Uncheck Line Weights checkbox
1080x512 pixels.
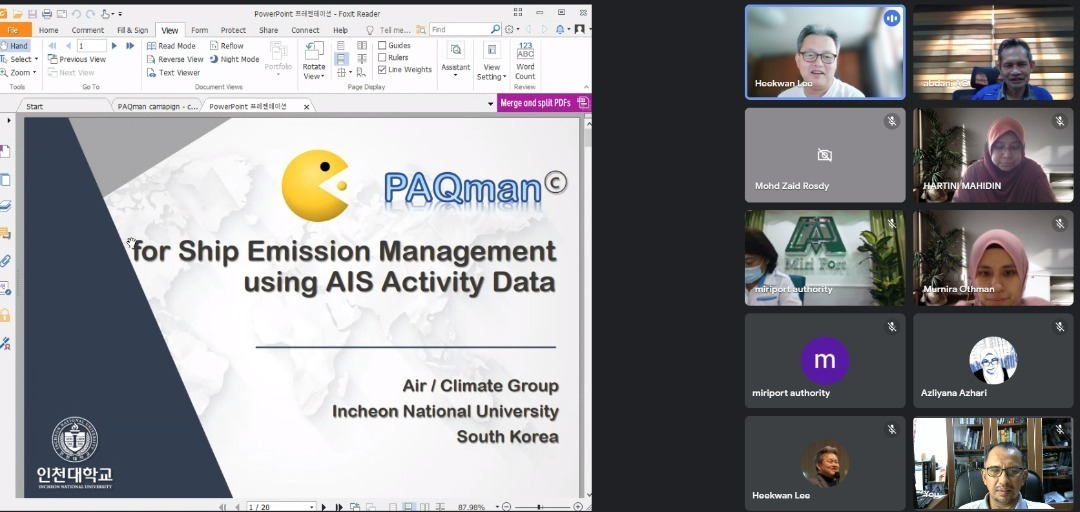point(382,70)
